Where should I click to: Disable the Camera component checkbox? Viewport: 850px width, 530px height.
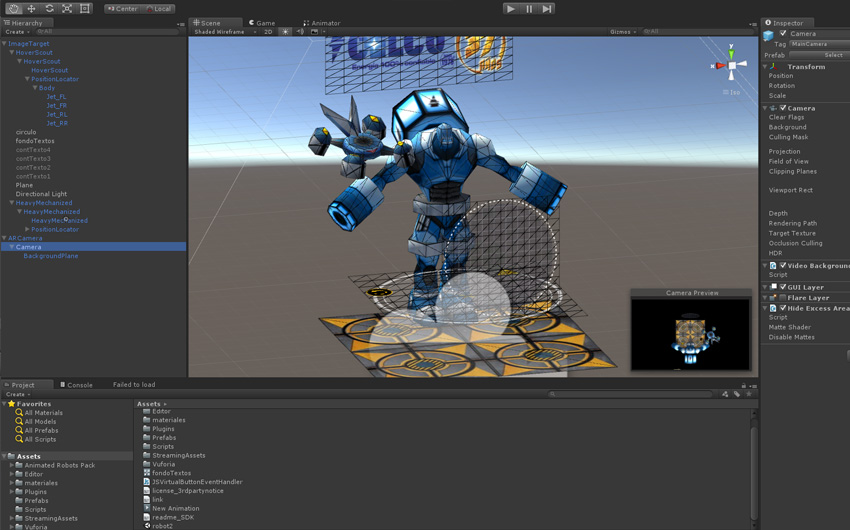tap(783, 108)
